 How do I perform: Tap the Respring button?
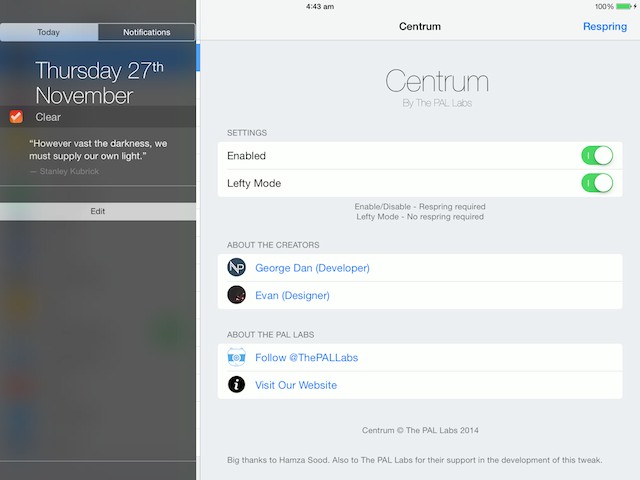[605, 27]
